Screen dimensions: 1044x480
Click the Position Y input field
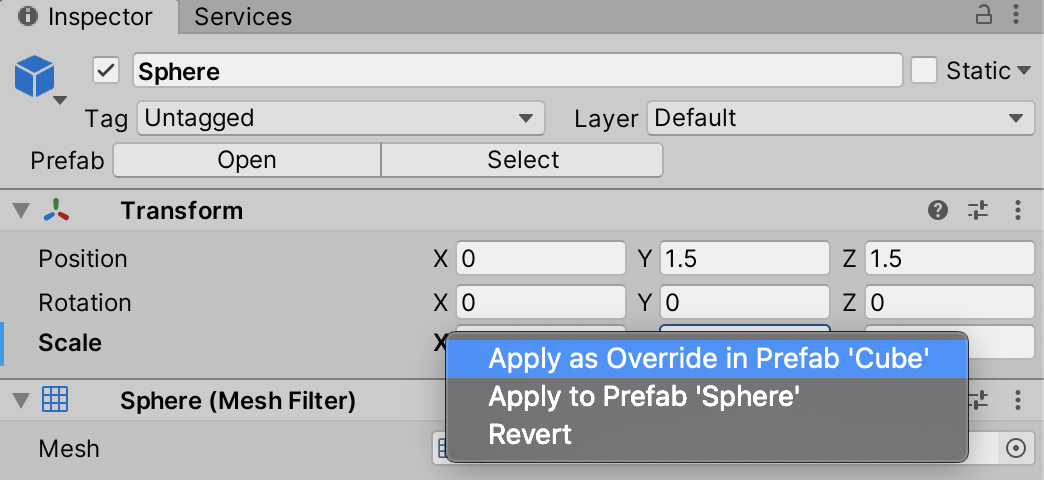(x=743, y=259)
